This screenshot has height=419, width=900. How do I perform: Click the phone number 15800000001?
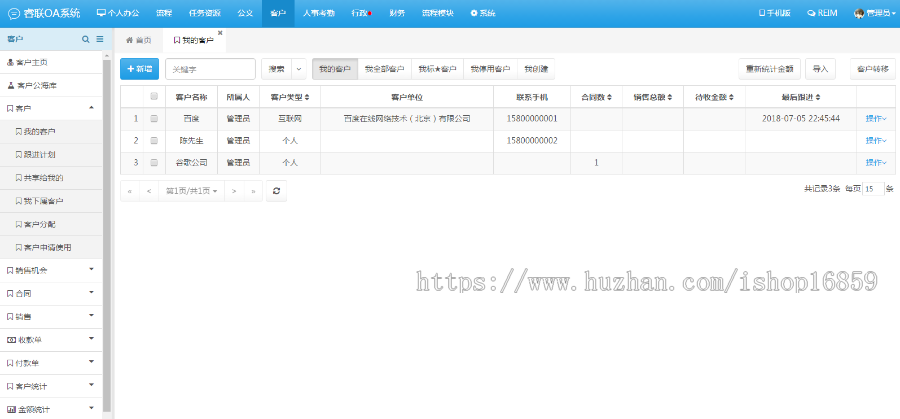(x=532, y=119)
